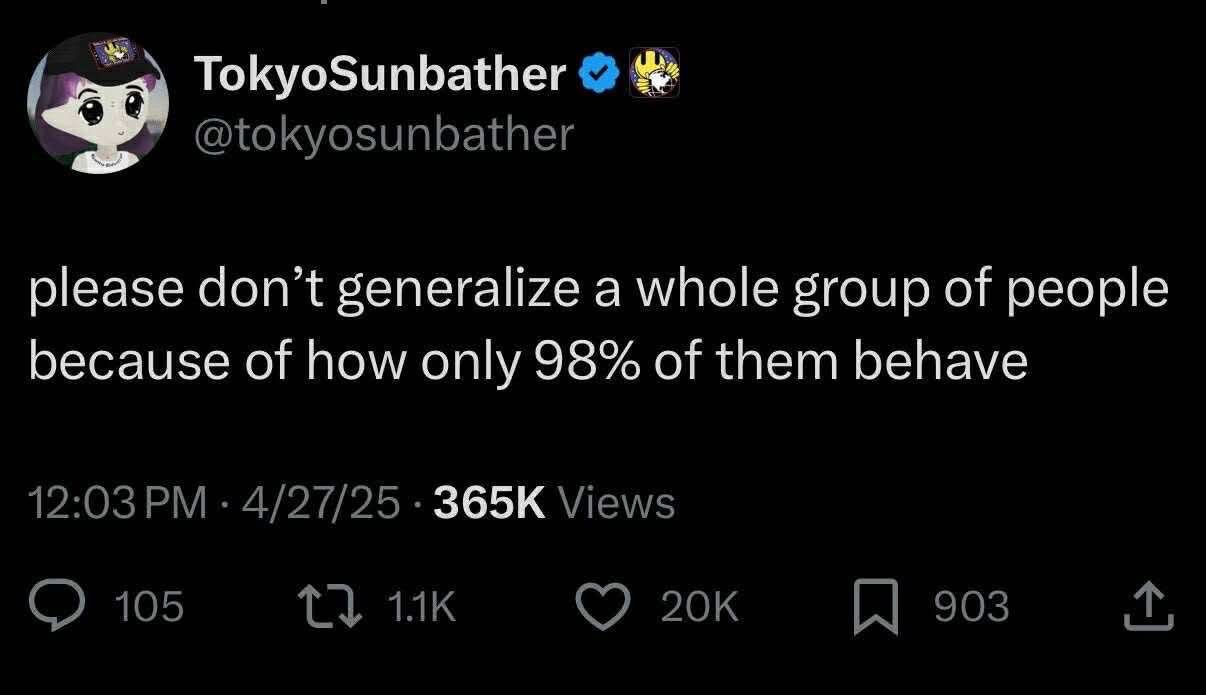Open the @tokyosunbather handle link

tap(385, 133)
